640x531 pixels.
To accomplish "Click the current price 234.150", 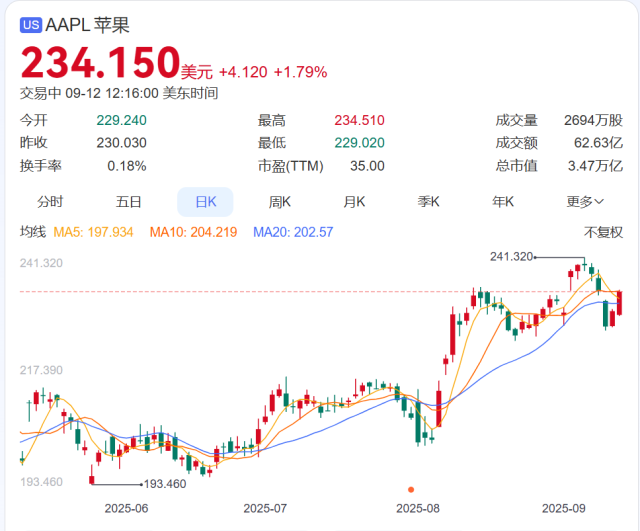I will click(100, 64).
